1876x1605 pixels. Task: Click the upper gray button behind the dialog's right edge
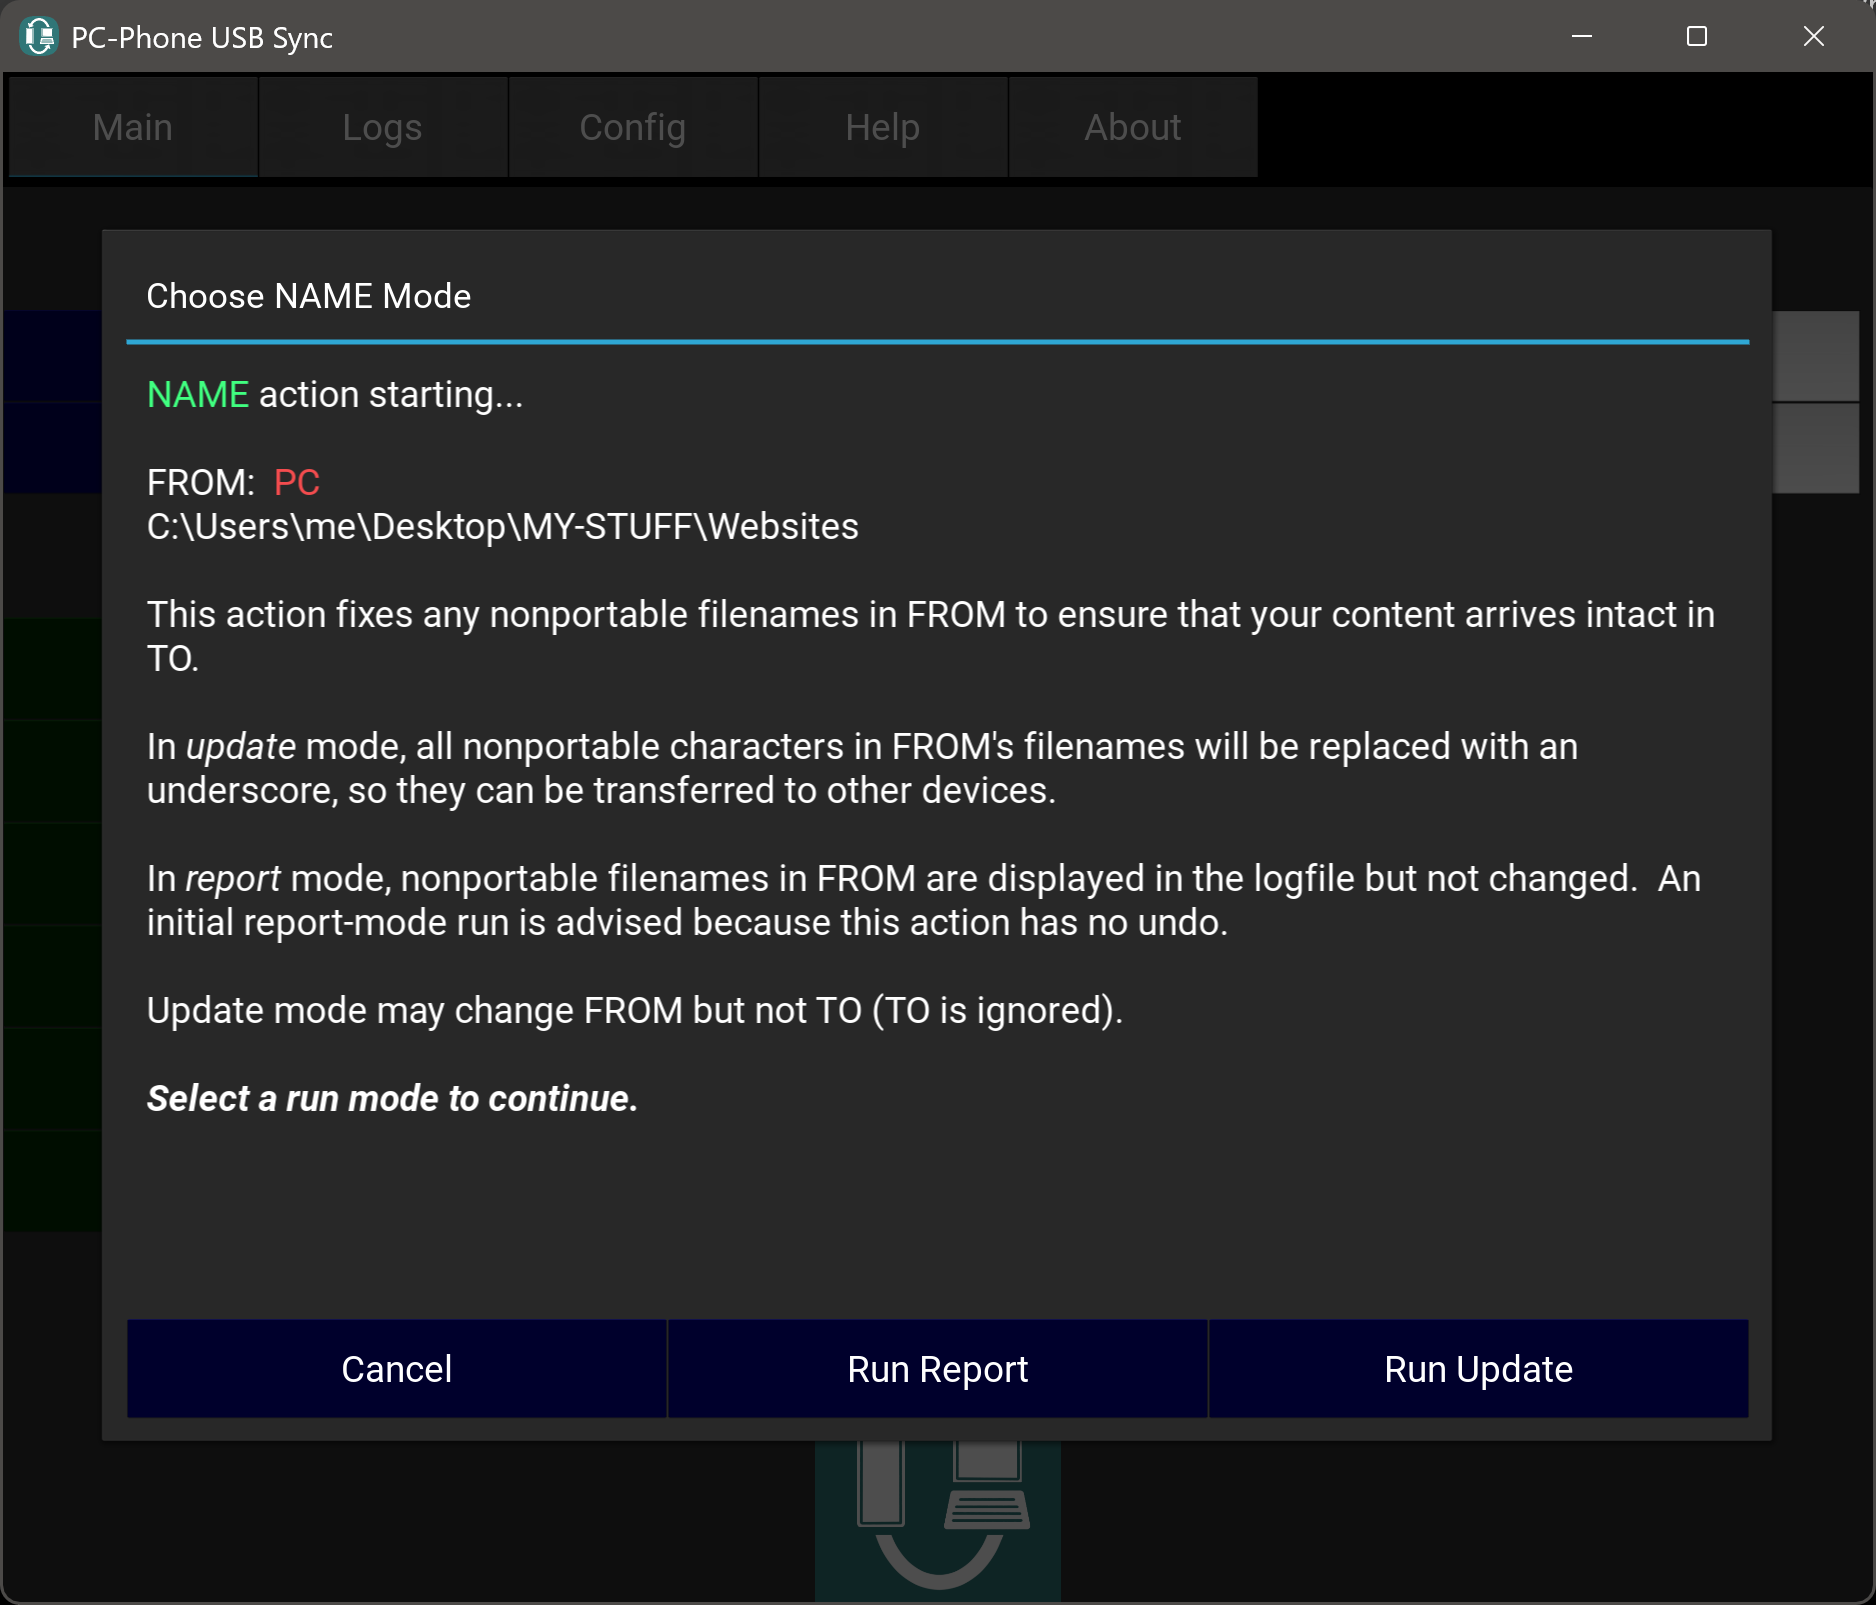click(x=1816, y=356)
